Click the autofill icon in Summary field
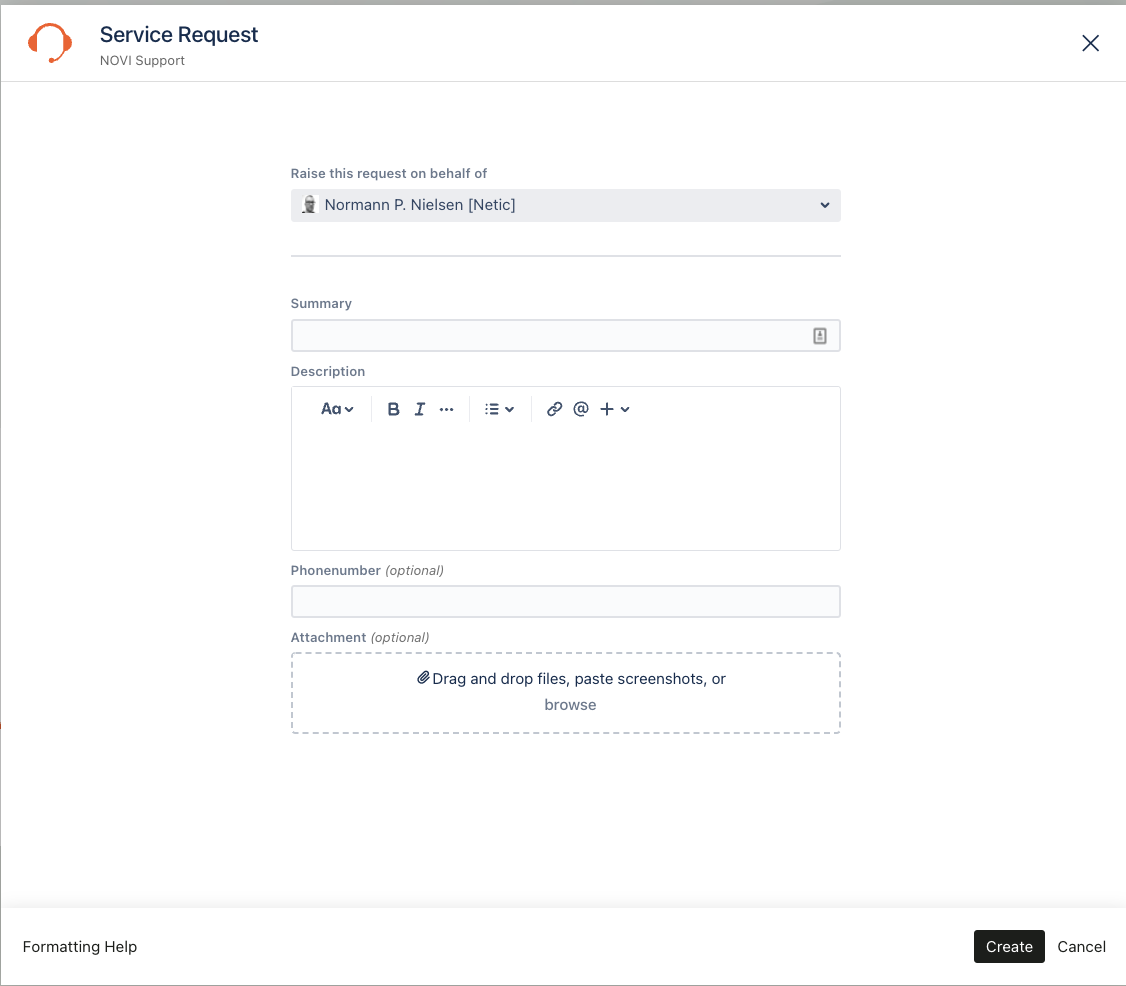Screen dimensions: 1126x986 (819, 335)
